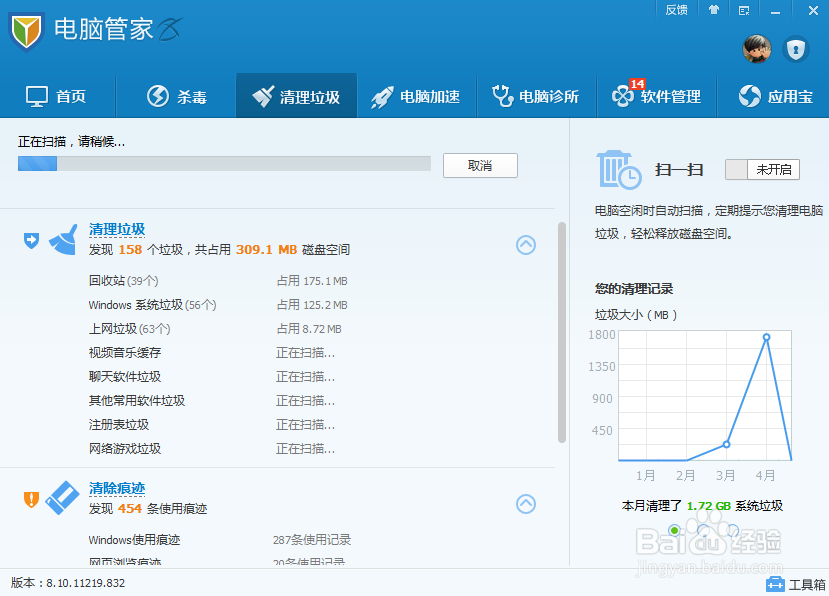
Task: Click the 287条使用记录 value
Action: click(x=312, y=540)
